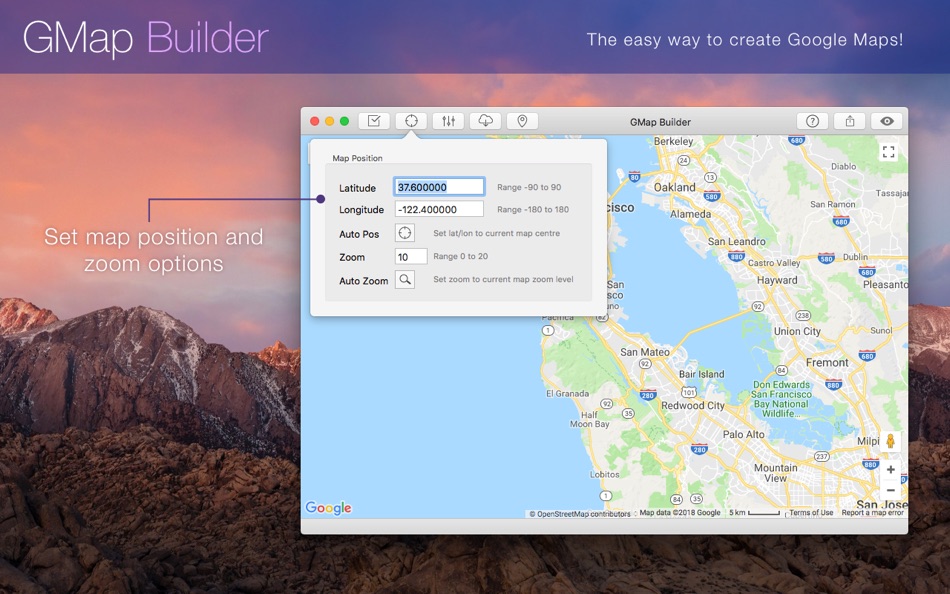Viewport: 950px width, 594px height.
Task: Click the Dublin map label
Action: (855, 256)
